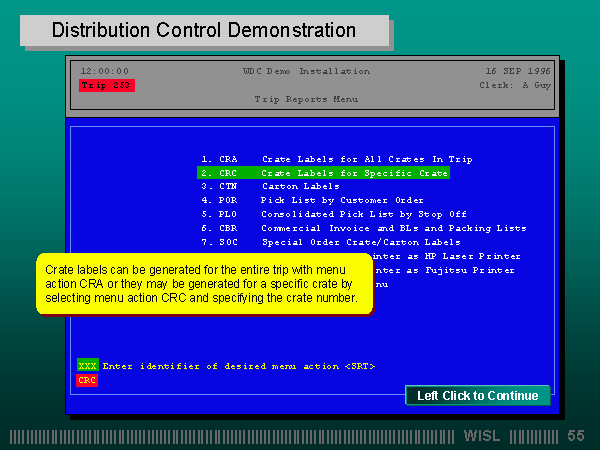Pick menu item 4 POR Pick List by Customer Order
600x450 pixels.
coord(312,200)
